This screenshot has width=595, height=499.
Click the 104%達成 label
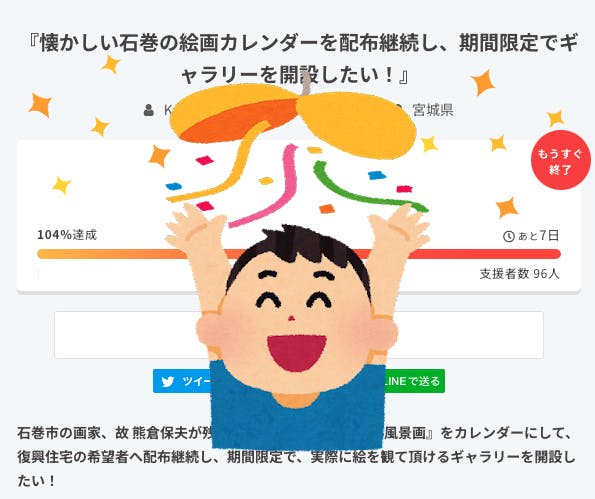pos(67,235)
